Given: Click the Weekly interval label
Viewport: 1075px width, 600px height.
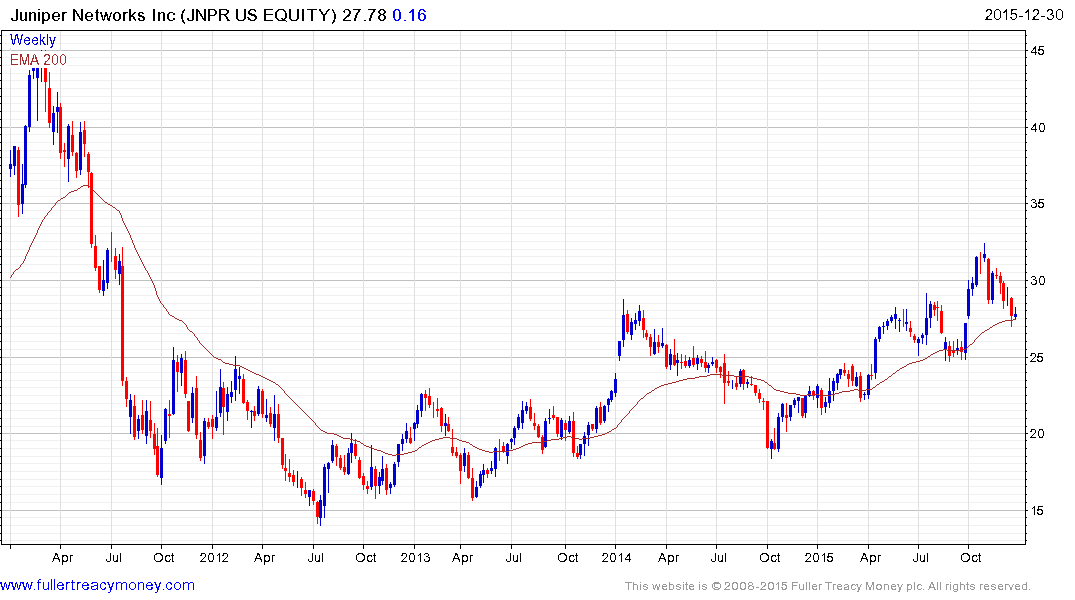Looking at the screenshot, I should tap(33, 40).
